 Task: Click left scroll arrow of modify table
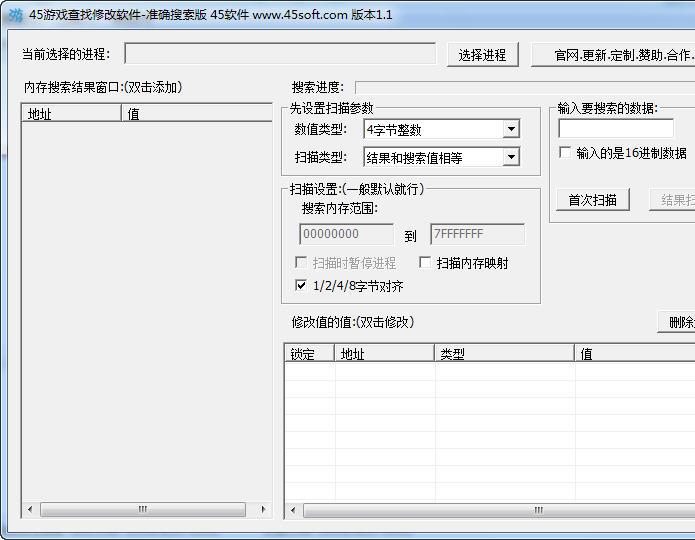pyautogui.click(x=293, y=511)
